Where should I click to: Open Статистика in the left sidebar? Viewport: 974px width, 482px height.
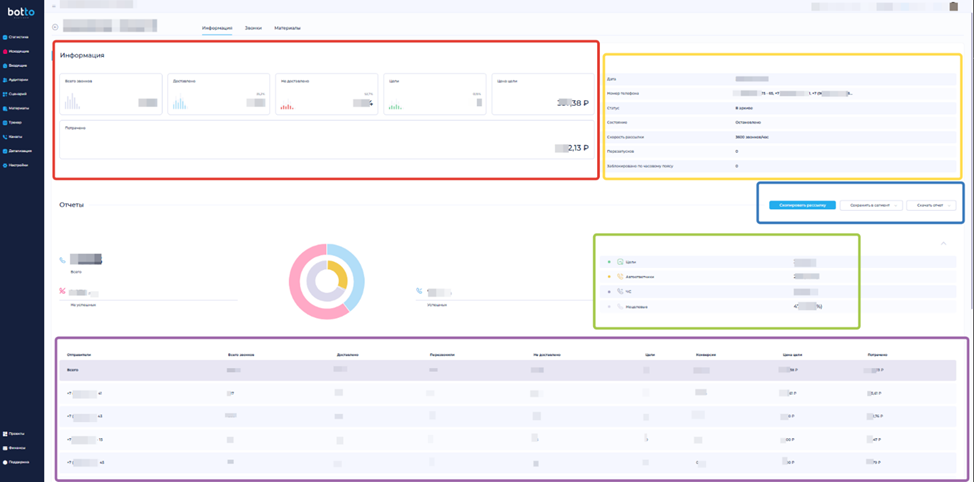(18, 37)
